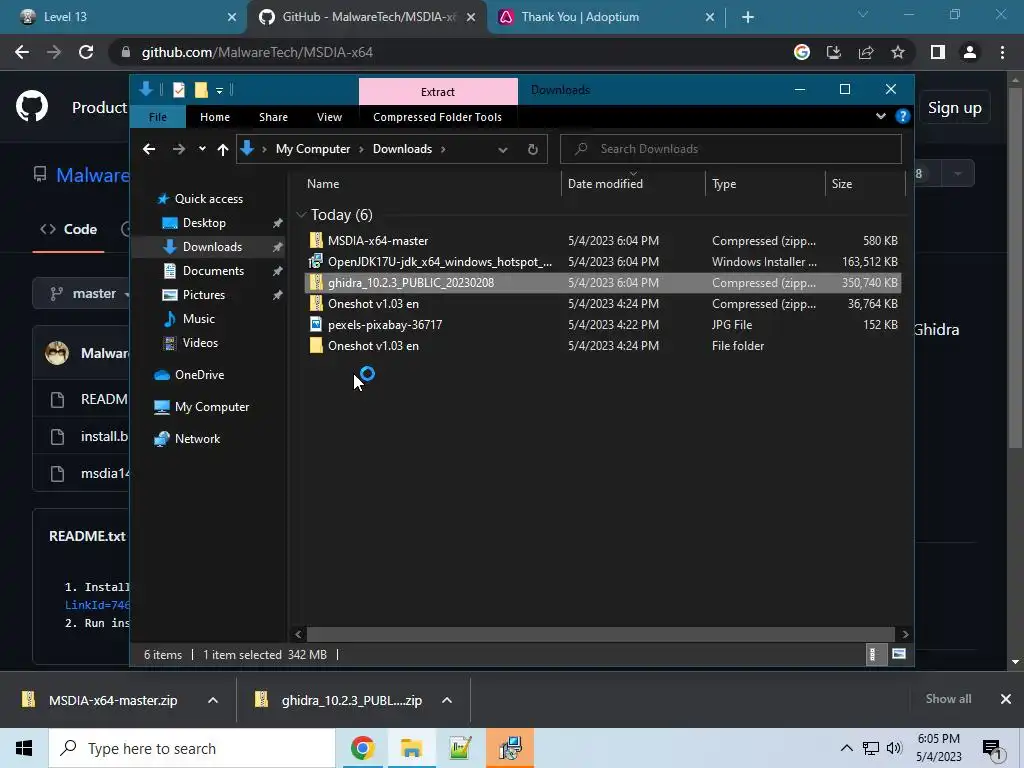Click Show all downloads
The width and height of the screenshot is (1024, 768).
(948, 699)
